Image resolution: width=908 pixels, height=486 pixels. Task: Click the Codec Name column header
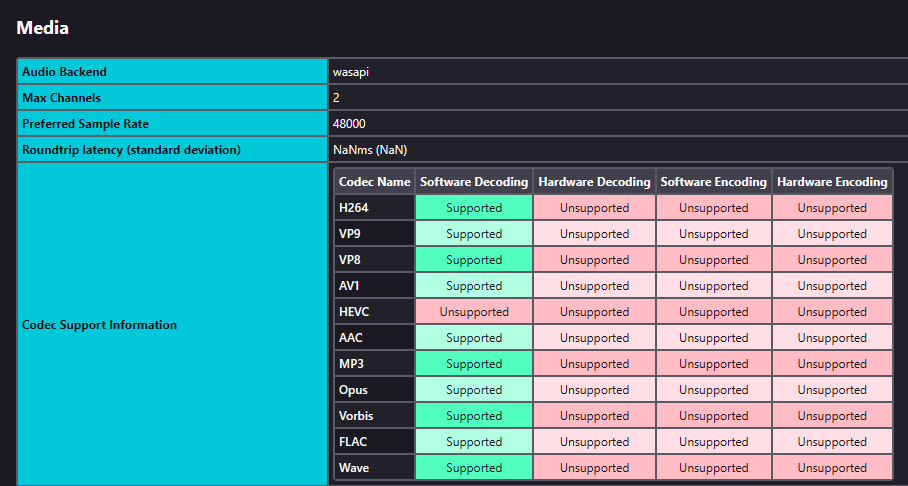(375, 182)
